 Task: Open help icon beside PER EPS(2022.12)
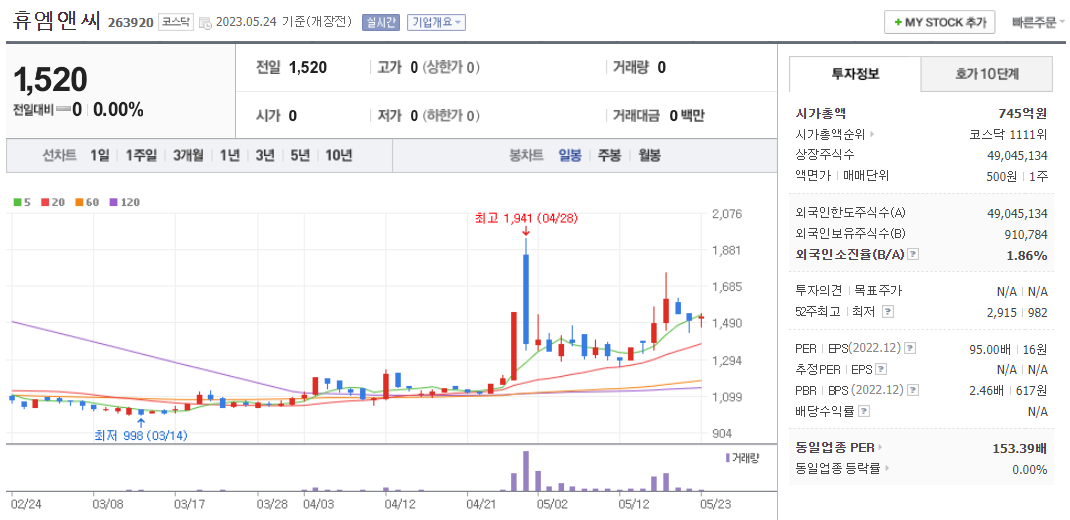pyautogui.click(x=910, y=349)
